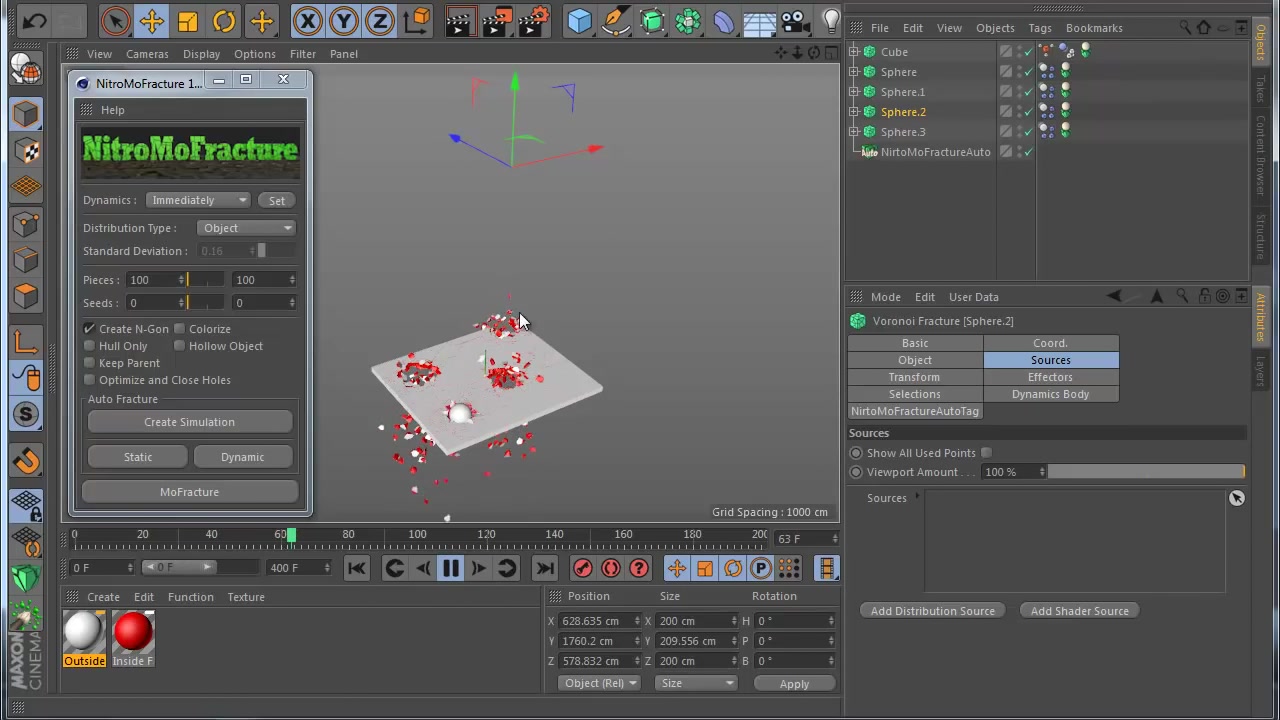
Task: Open the viewport Display menu
Action: (x=201, y=54)
